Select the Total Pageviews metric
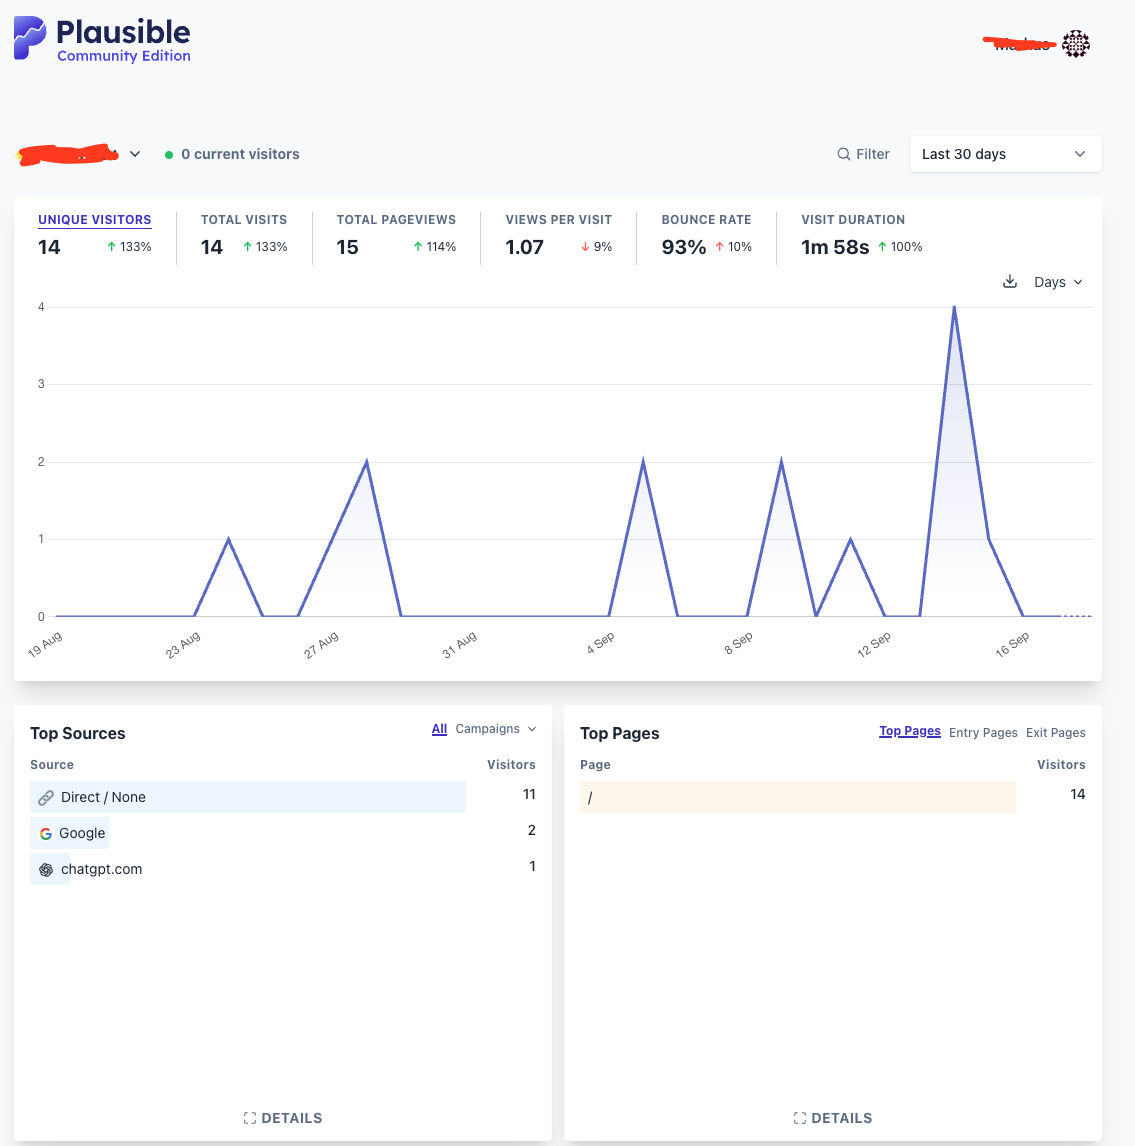This screenshot has width=1135, height=1146. pyautogui.click(x=396, y=220)
